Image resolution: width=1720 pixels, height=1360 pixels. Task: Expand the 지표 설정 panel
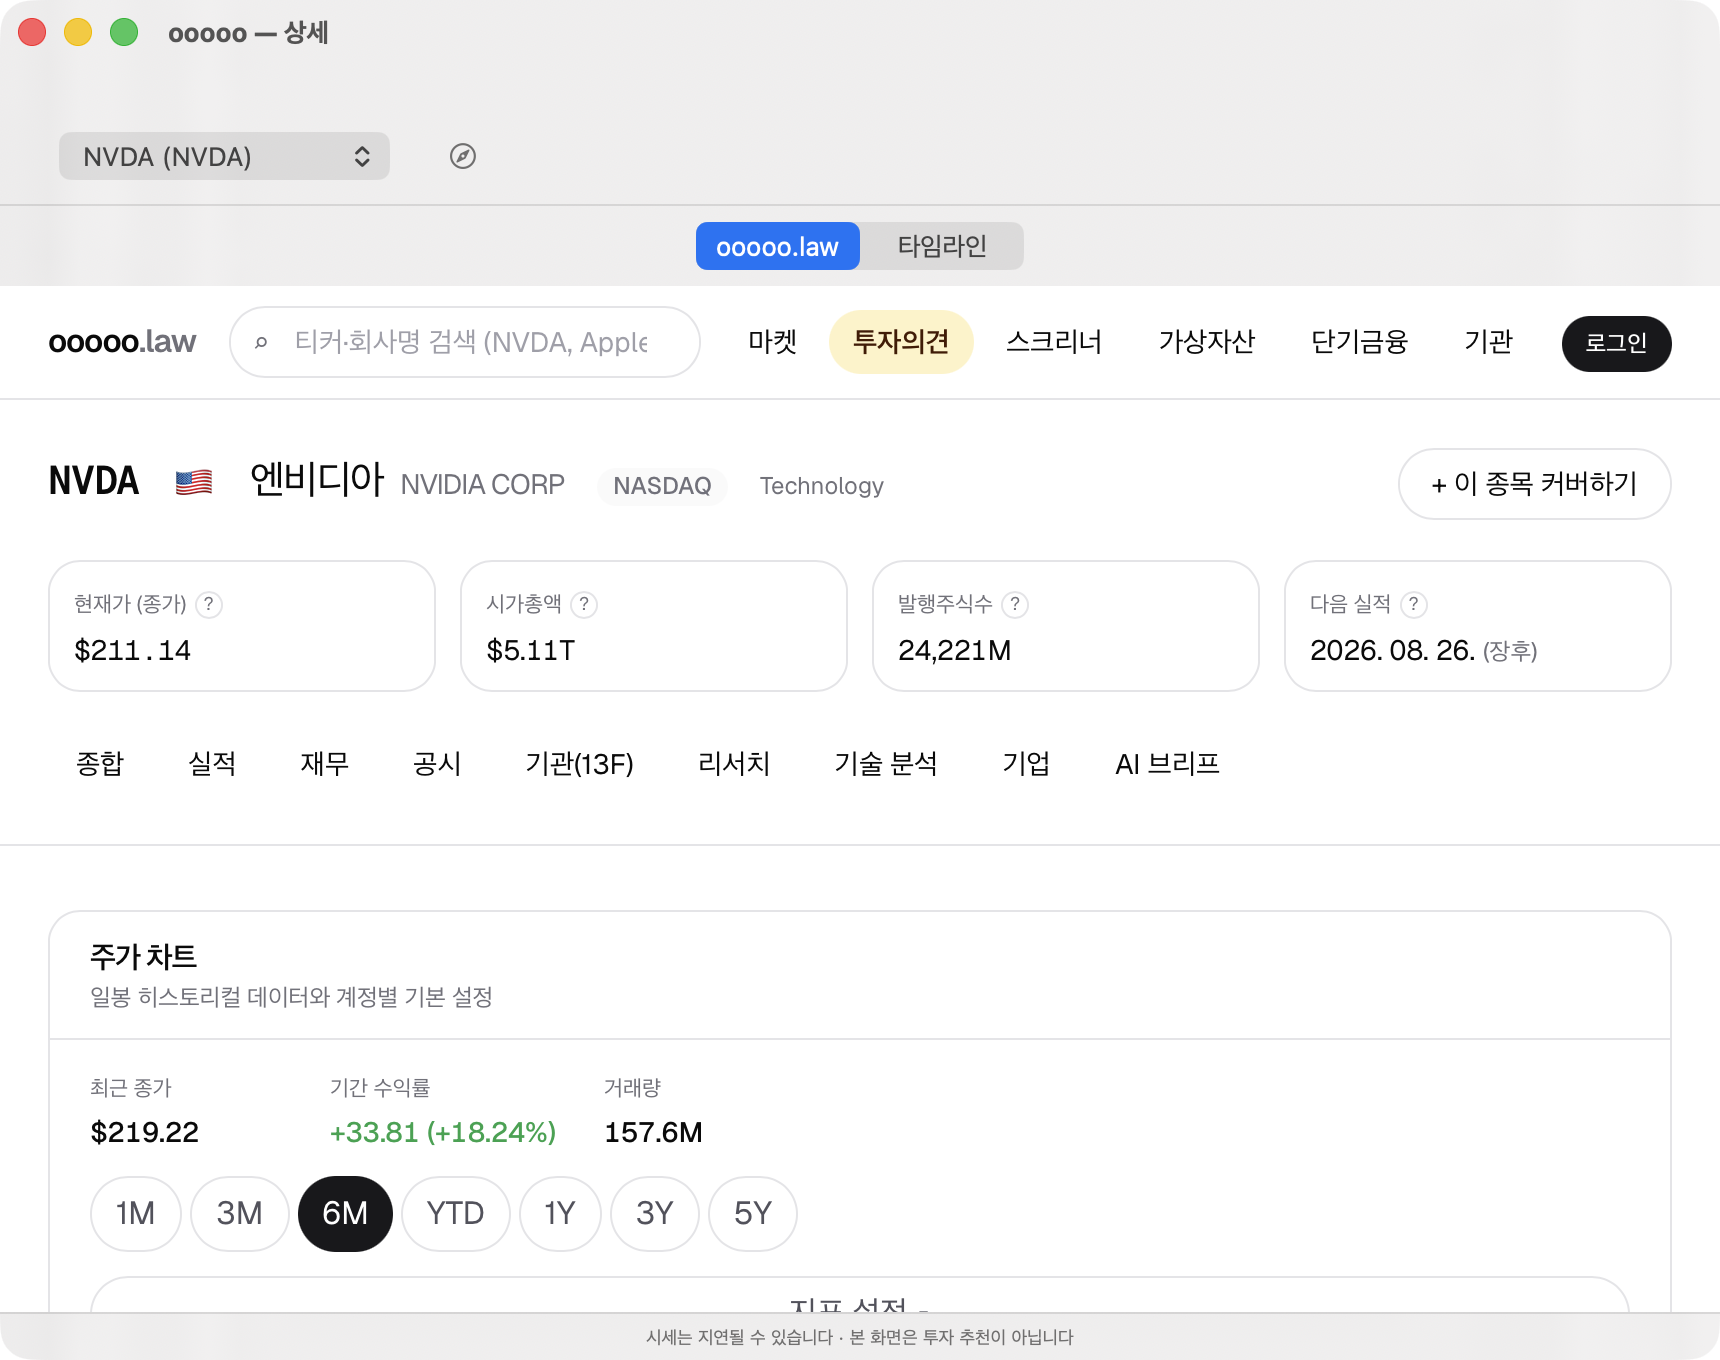tap(860, 1296)
